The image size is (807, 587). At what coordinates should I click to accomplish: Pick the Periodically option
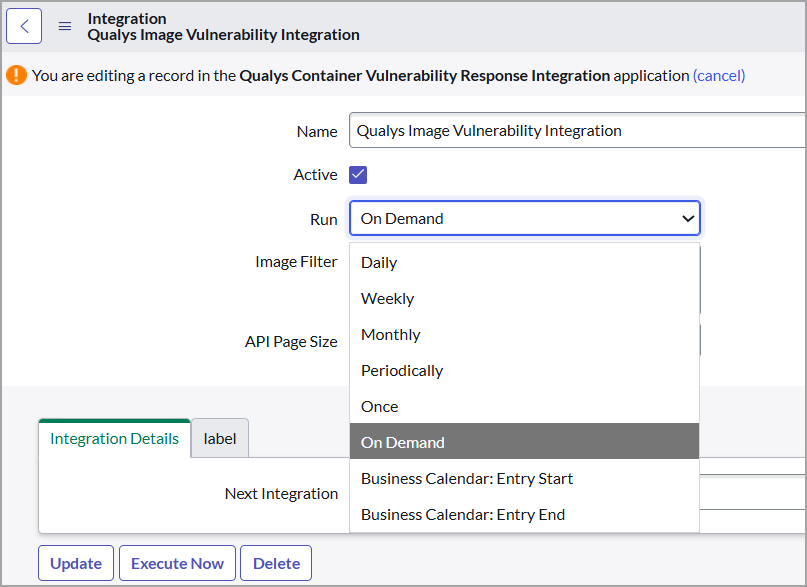[402, 370]
